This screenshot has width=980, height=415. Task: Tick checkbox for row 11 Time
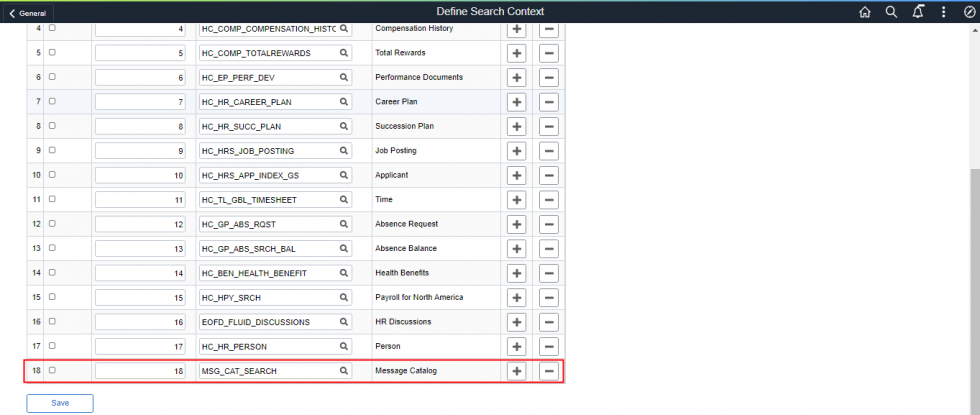(x=52, y=199)
